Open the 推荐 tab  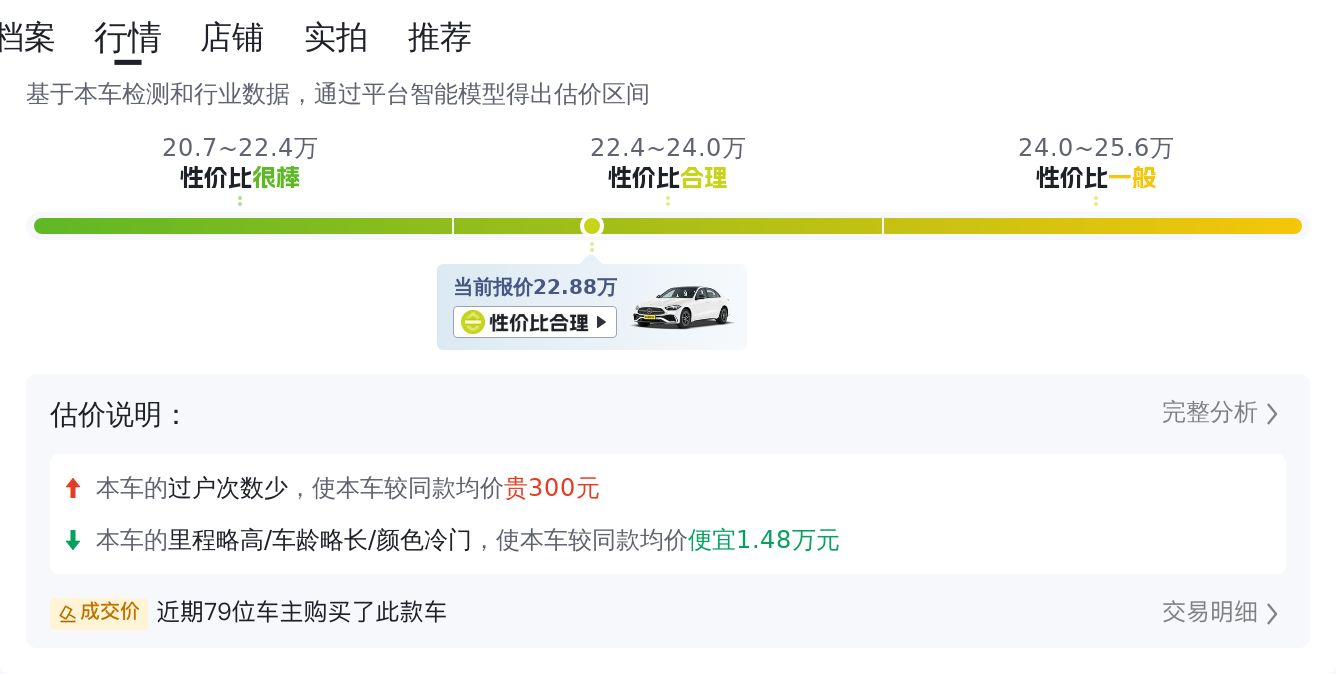pos(440,38)
